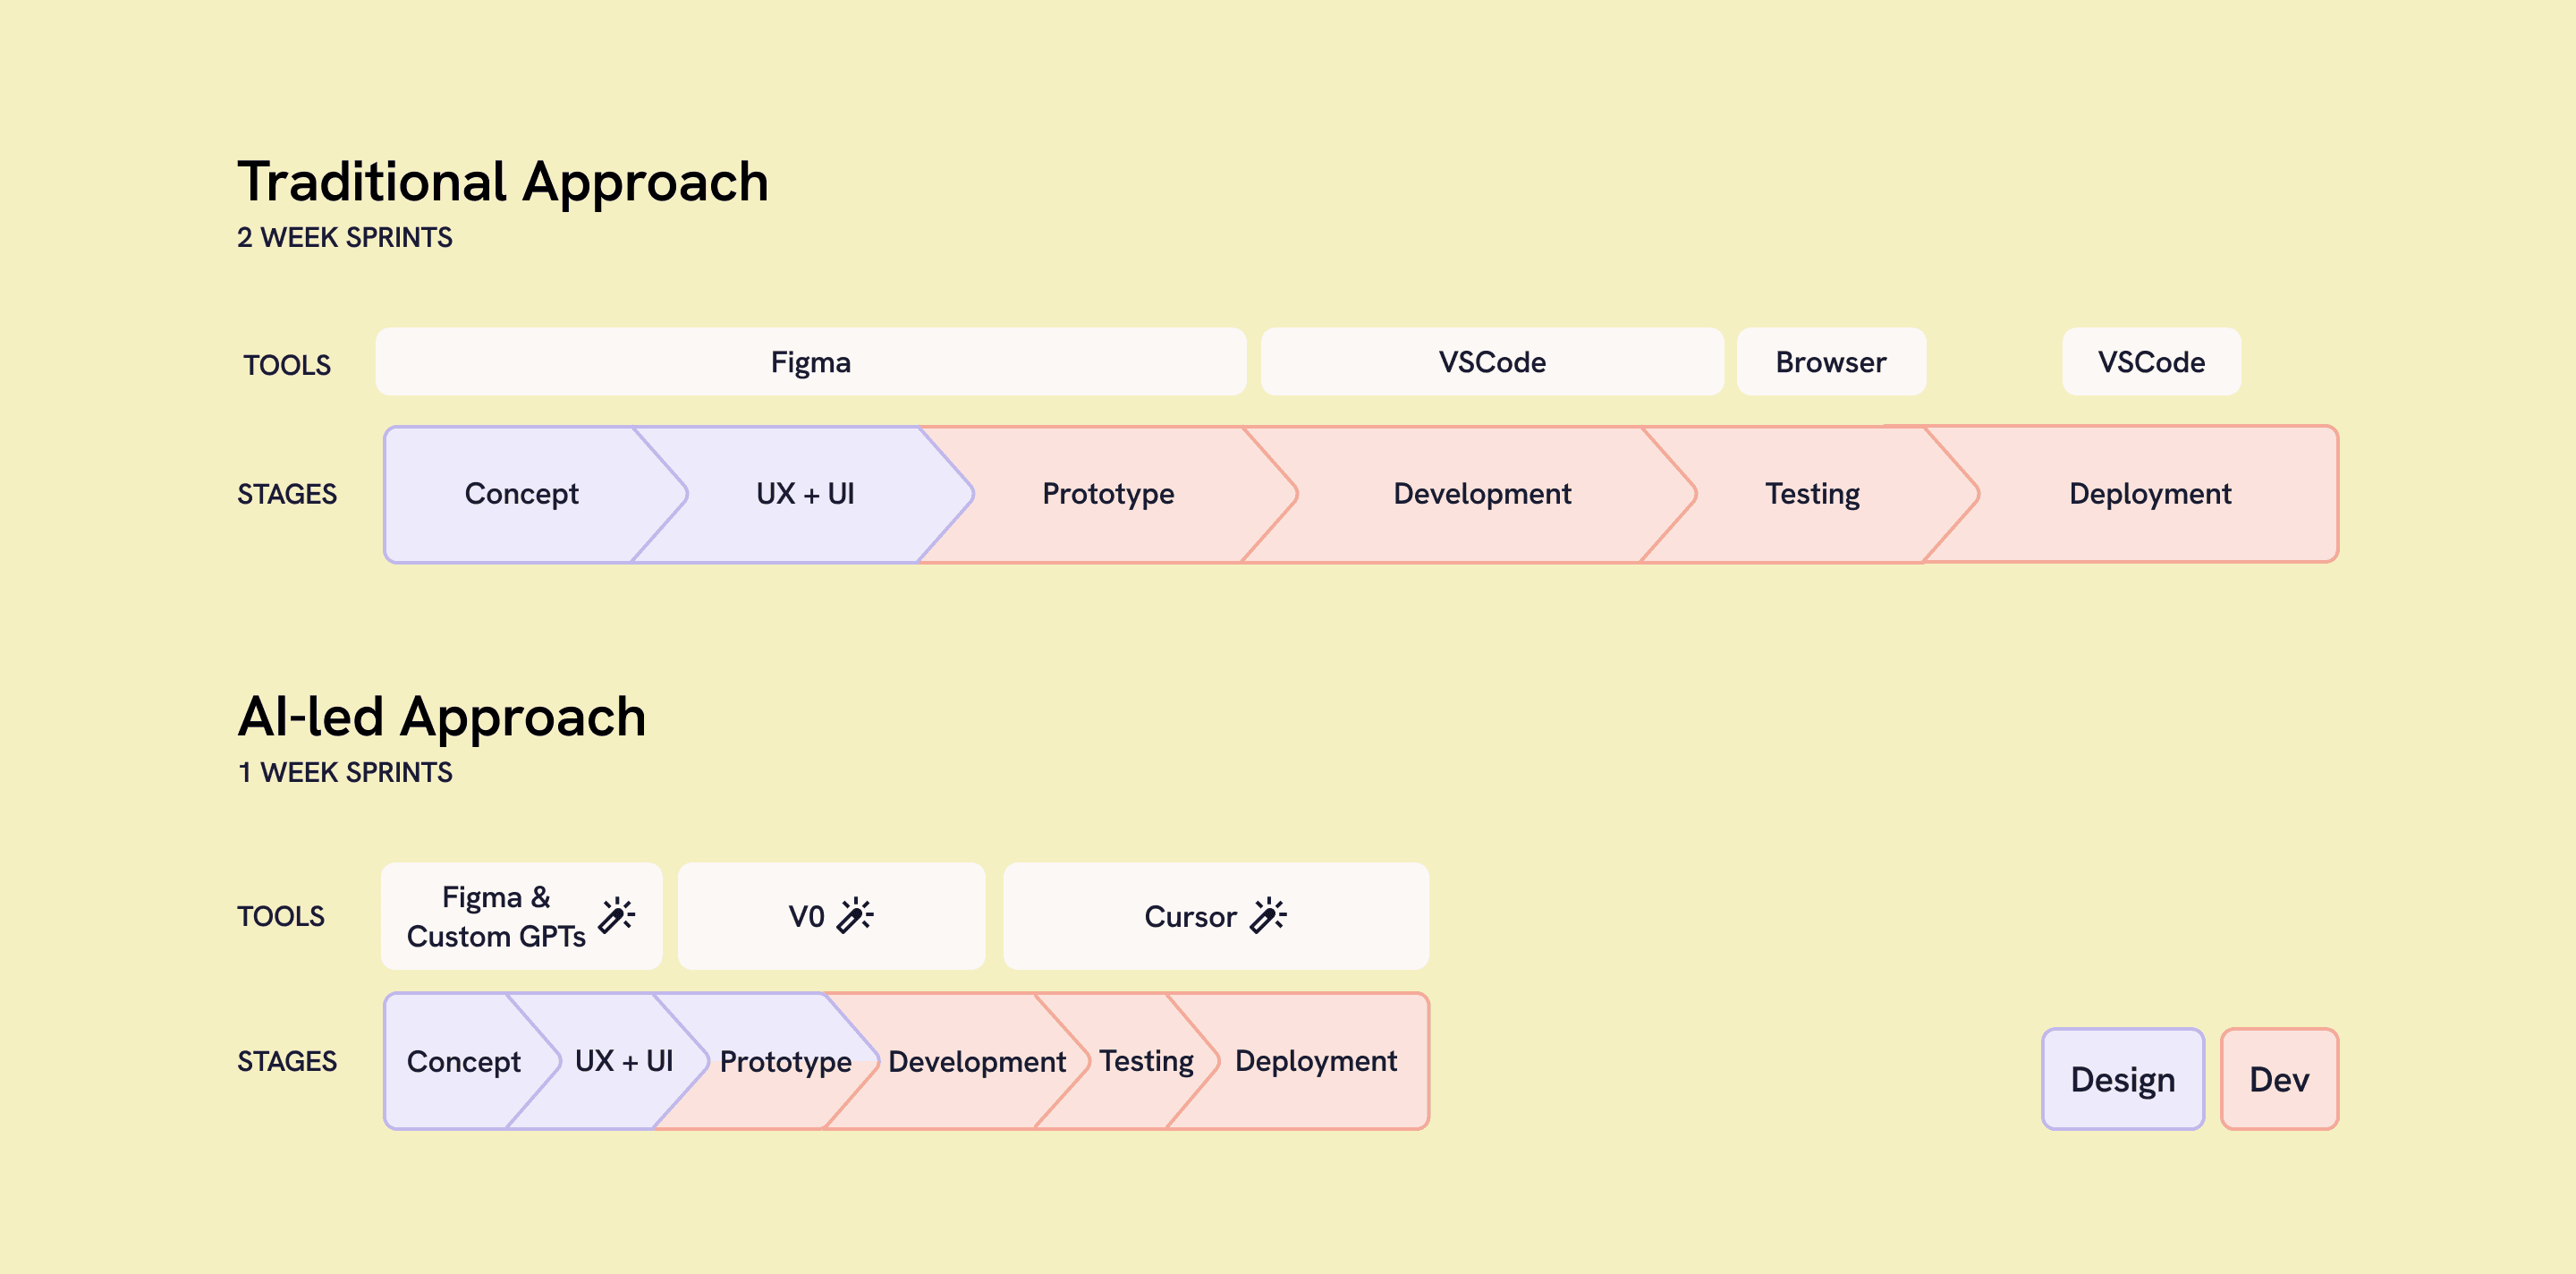Select the Traditional Development stage
The image size is (2576, 1274).
1482,494
